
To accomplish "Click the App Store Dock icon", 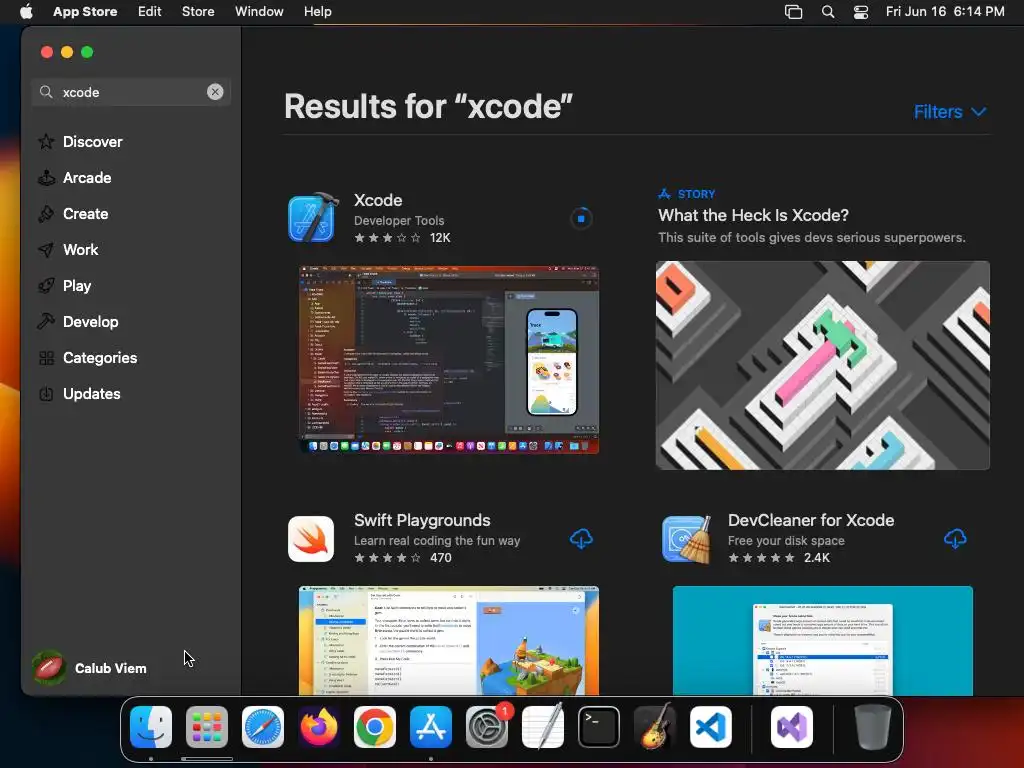I will pos(431,727).
